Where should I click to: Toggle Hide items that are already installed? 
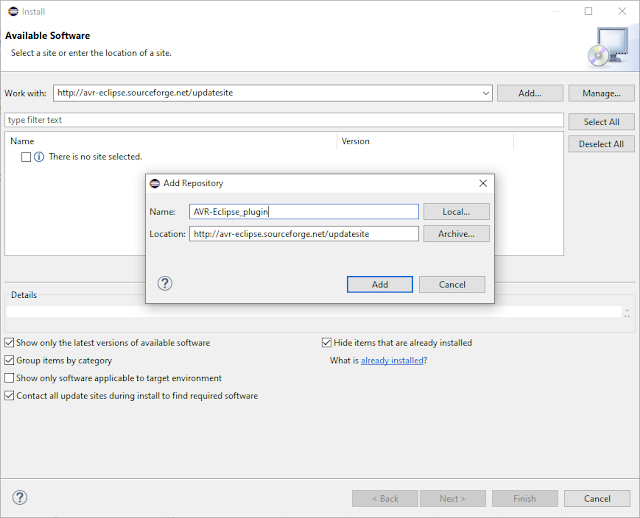[327, 342]
